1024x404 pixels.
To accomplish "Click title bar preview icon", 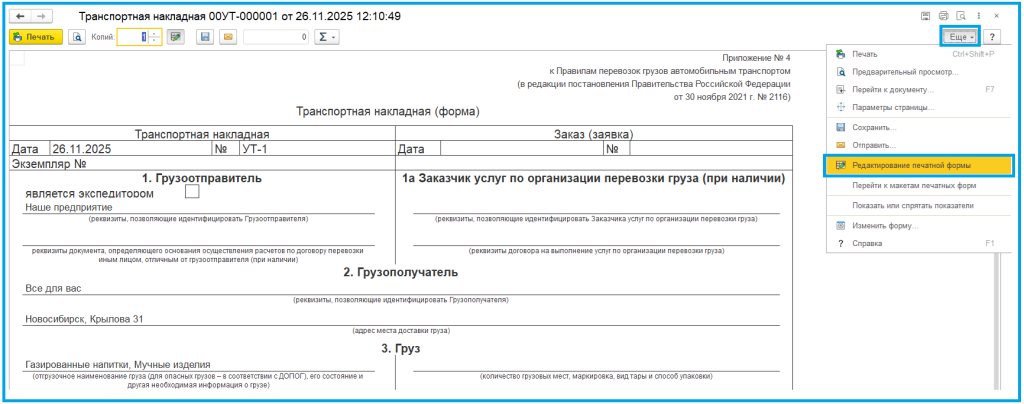I will (961, 16).
